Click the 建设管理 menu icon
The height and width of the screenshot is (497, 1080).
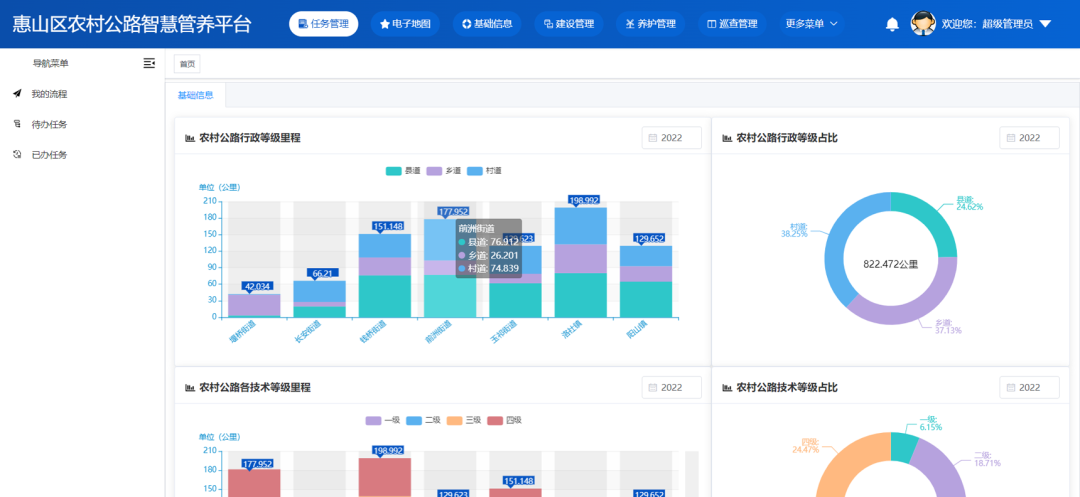(548, 24)
